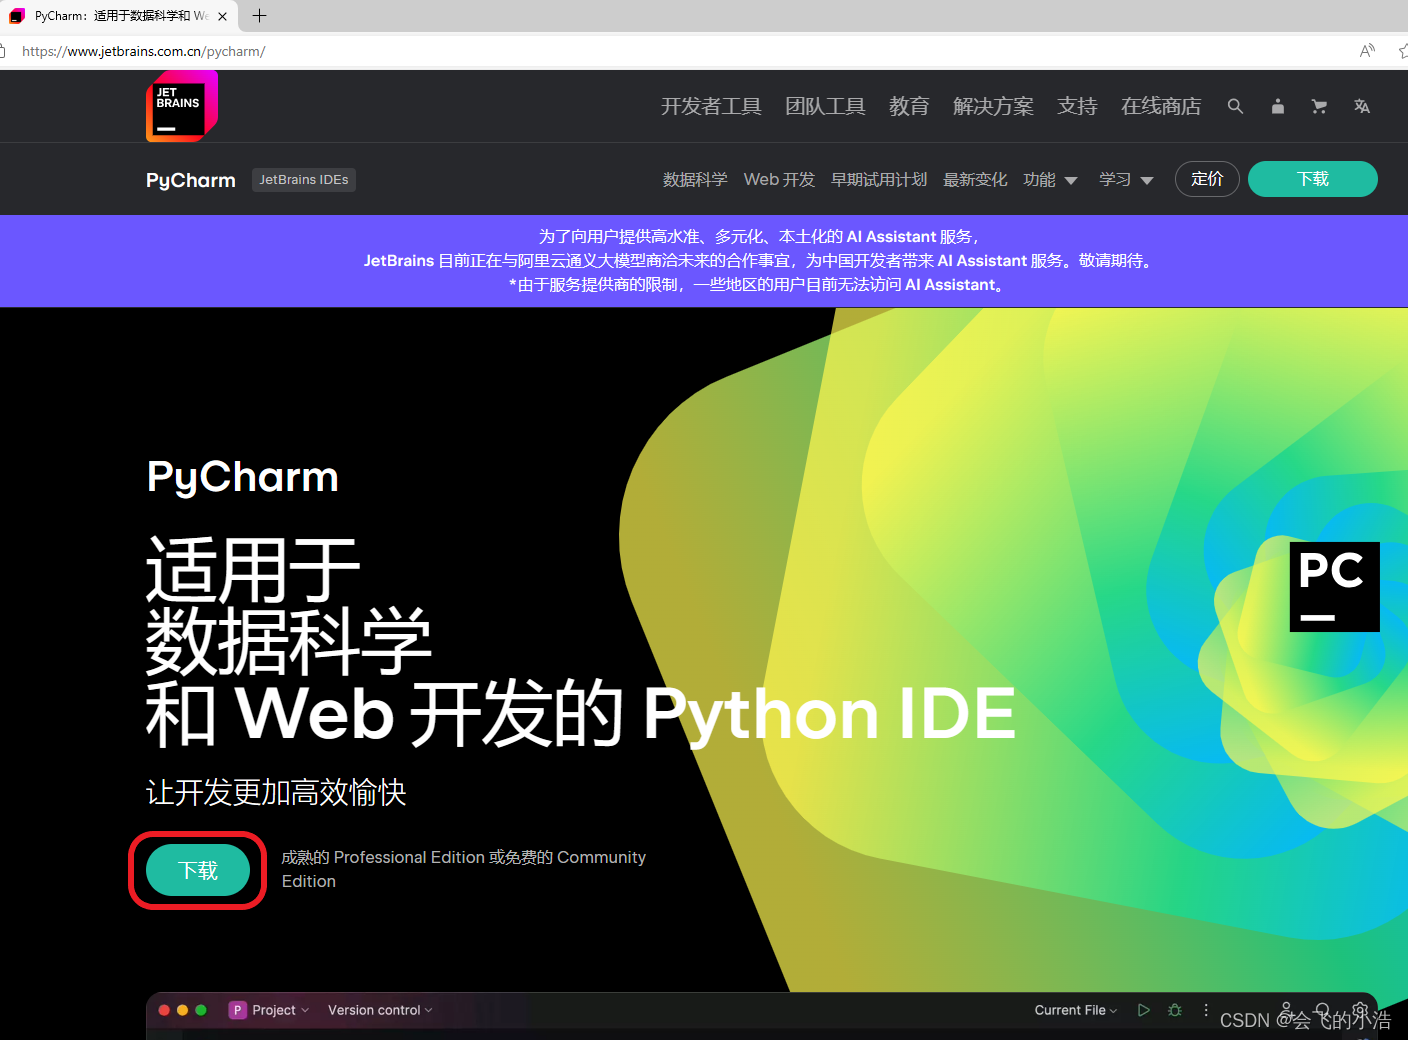
Task: Click the Debug bug icon in IDE preview
Action: click(1175, 1010)
